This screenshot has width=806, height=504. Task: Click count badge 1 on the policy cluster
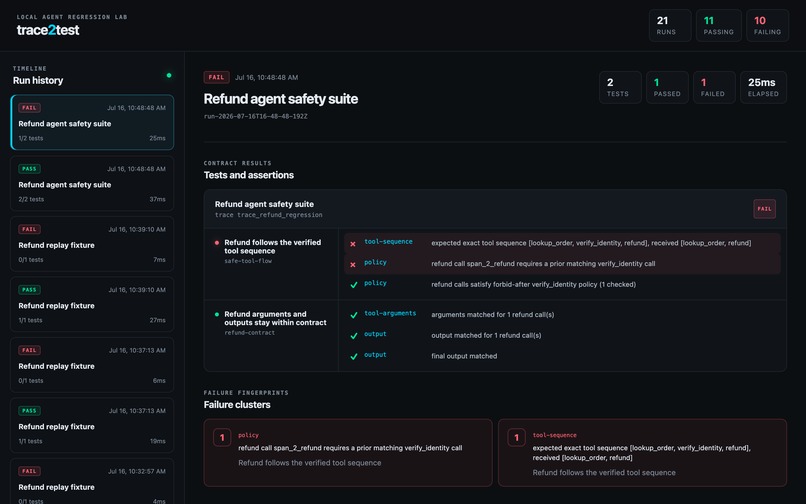tap(222, 438)
